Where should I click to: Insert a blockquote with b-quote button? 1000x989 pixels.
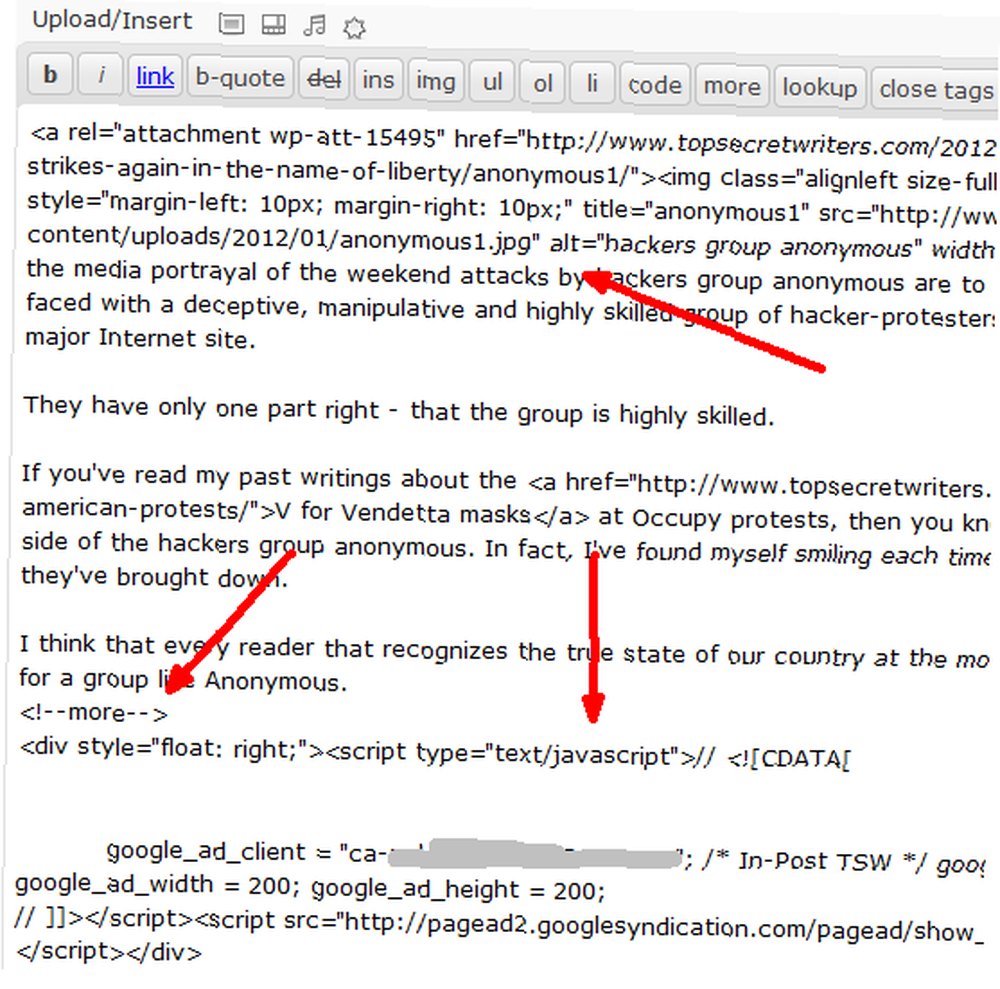pyautogui.click(x=240, y=78)
